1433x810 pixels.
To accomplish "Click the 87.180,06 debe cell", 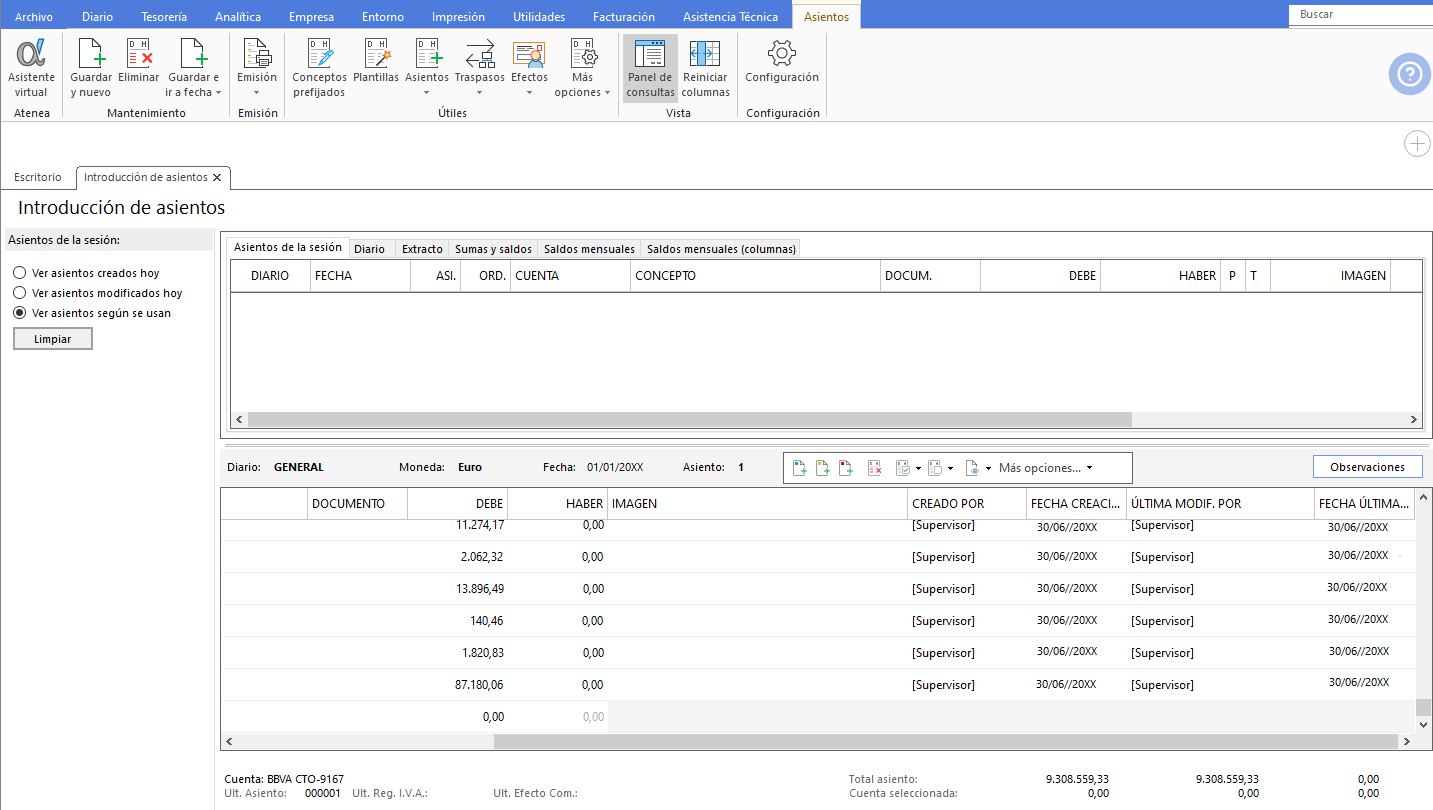I will [x=458, y=685].
